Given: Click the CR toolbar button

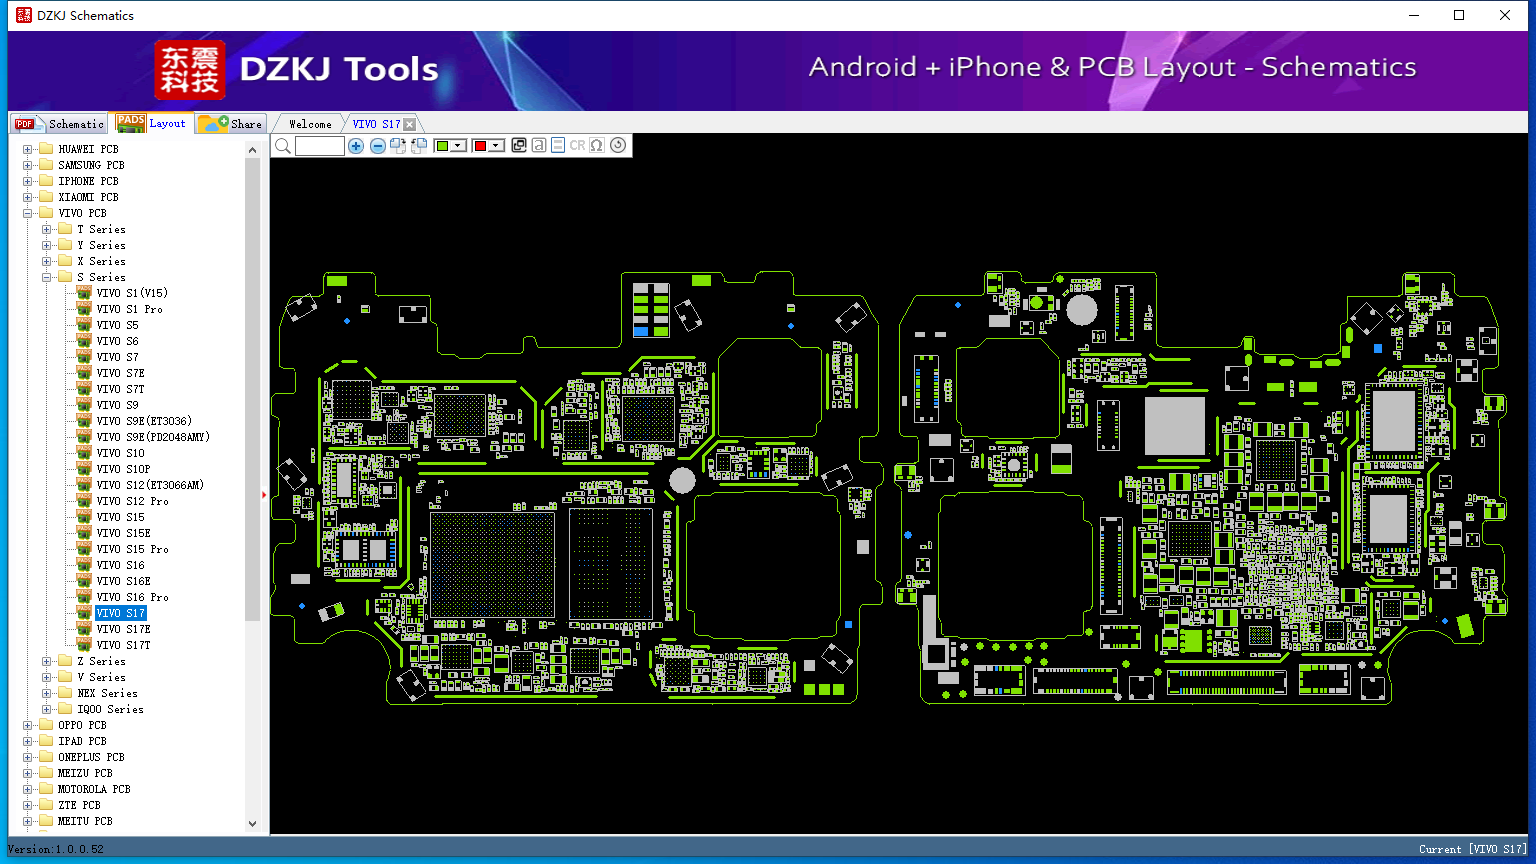Looking at the screenshot, I should pyautogui.click(x=577, y=145).
